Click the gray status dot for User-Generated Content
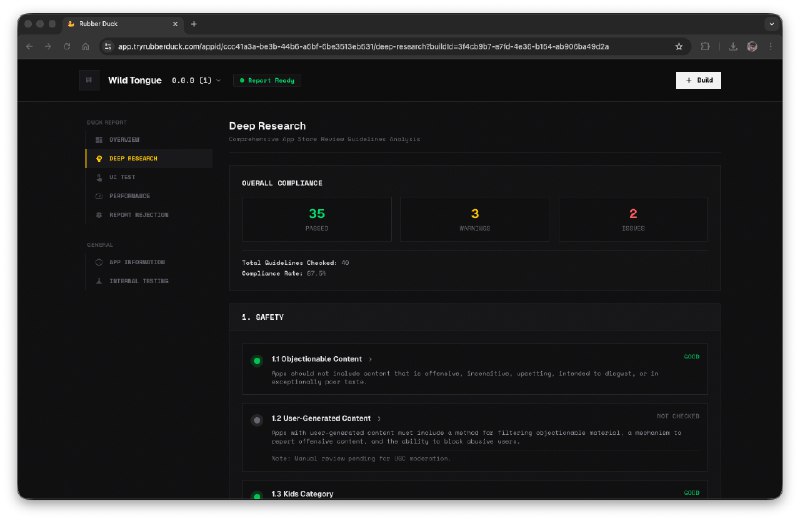 [257, 420]
